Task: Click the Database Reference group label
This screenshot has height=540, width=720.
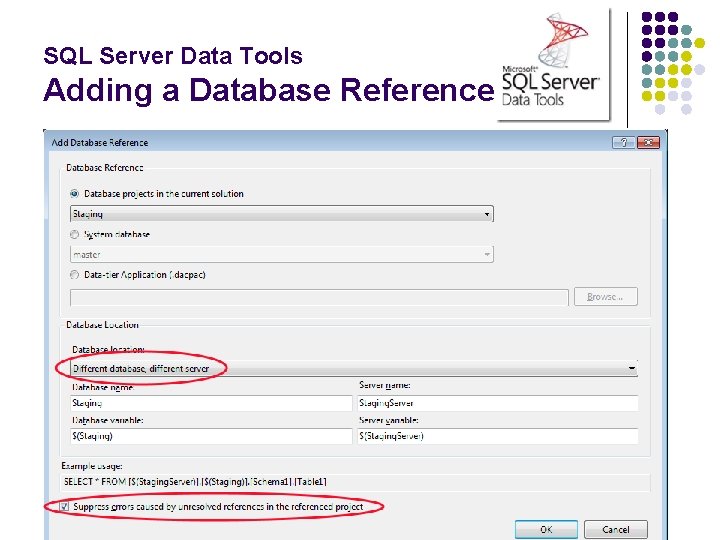Action: (105, 168)
